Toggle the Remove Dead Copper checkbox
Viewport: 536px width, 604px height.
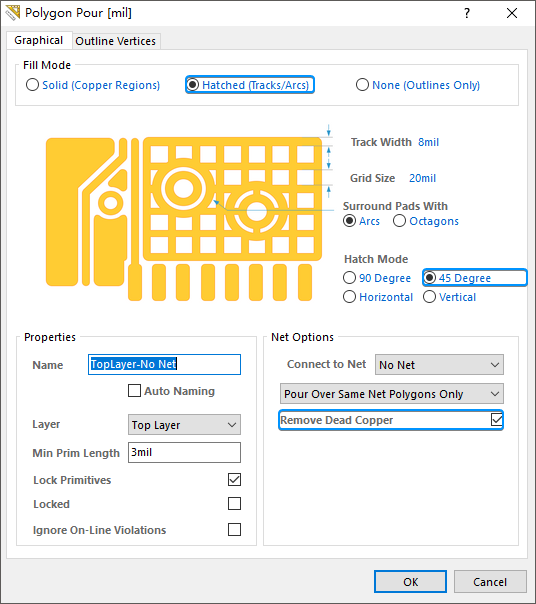pos(497,419)
